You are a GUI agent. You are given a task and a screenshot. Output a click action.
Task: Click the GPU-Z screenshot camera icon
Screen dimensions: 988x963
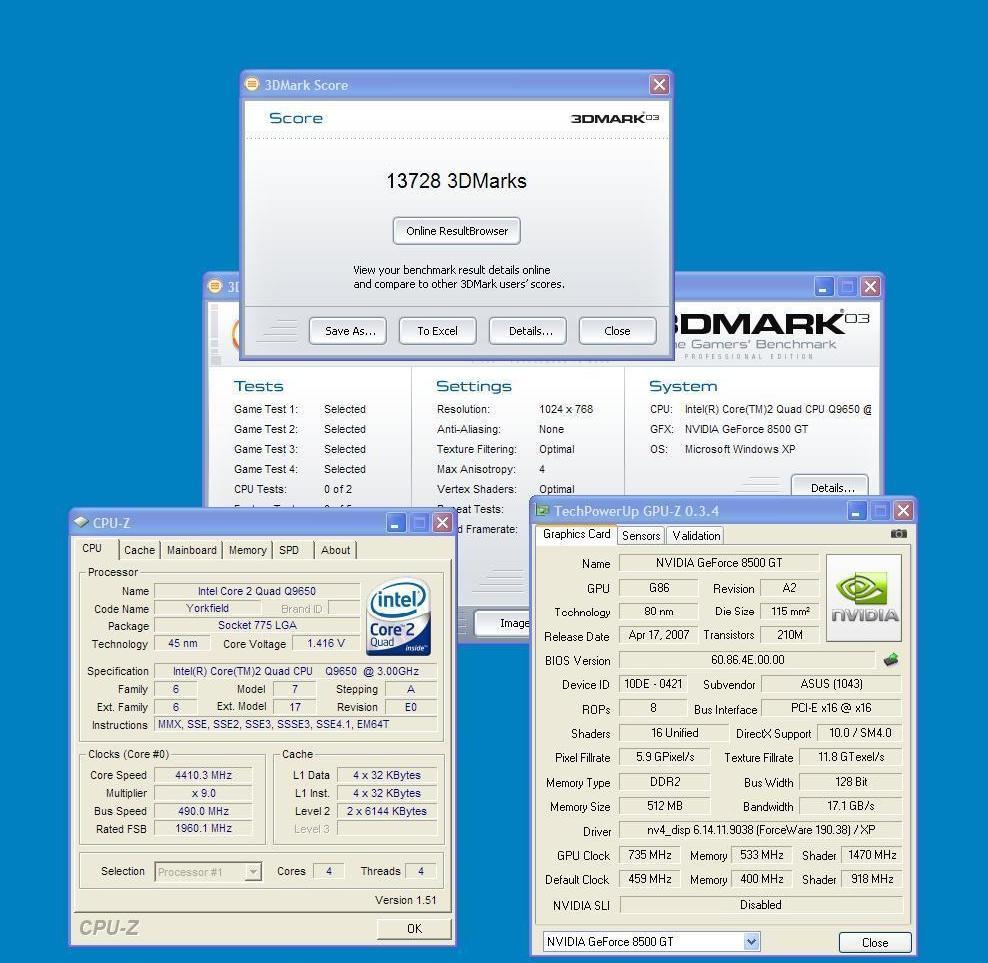click(899, 534)
